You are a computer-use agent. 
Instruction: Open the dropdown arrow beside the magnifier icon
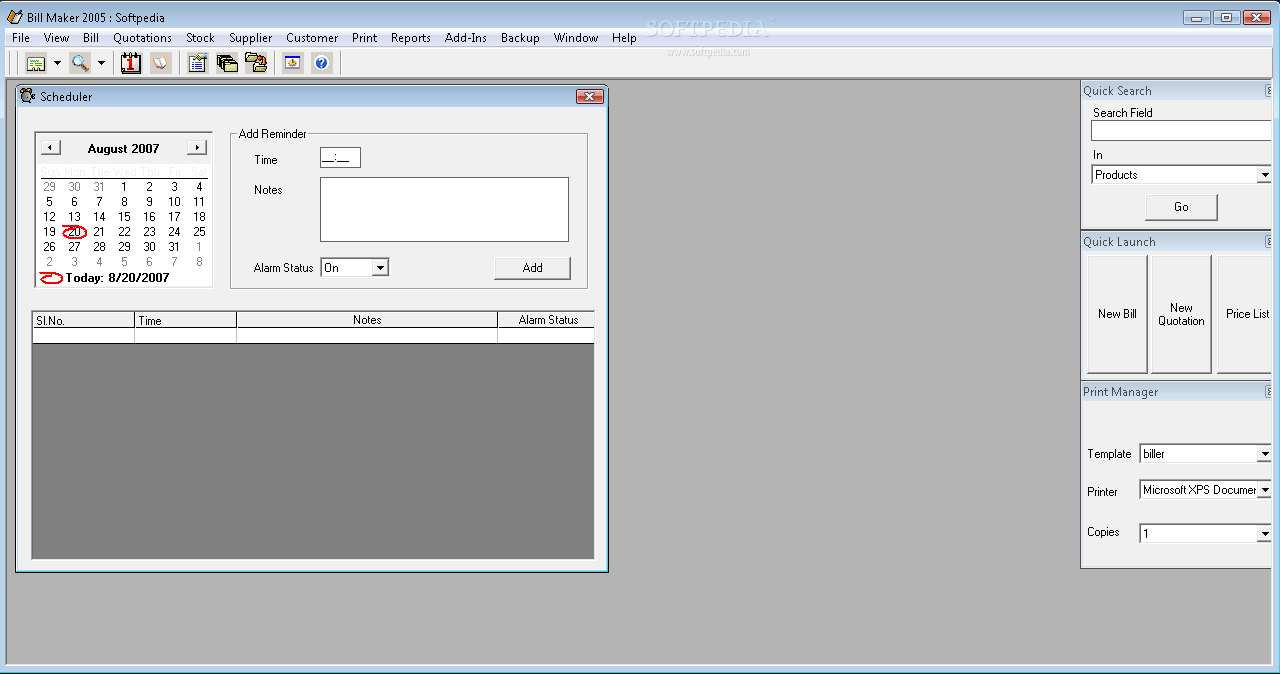pyautogui.click(x=101, y=63)
